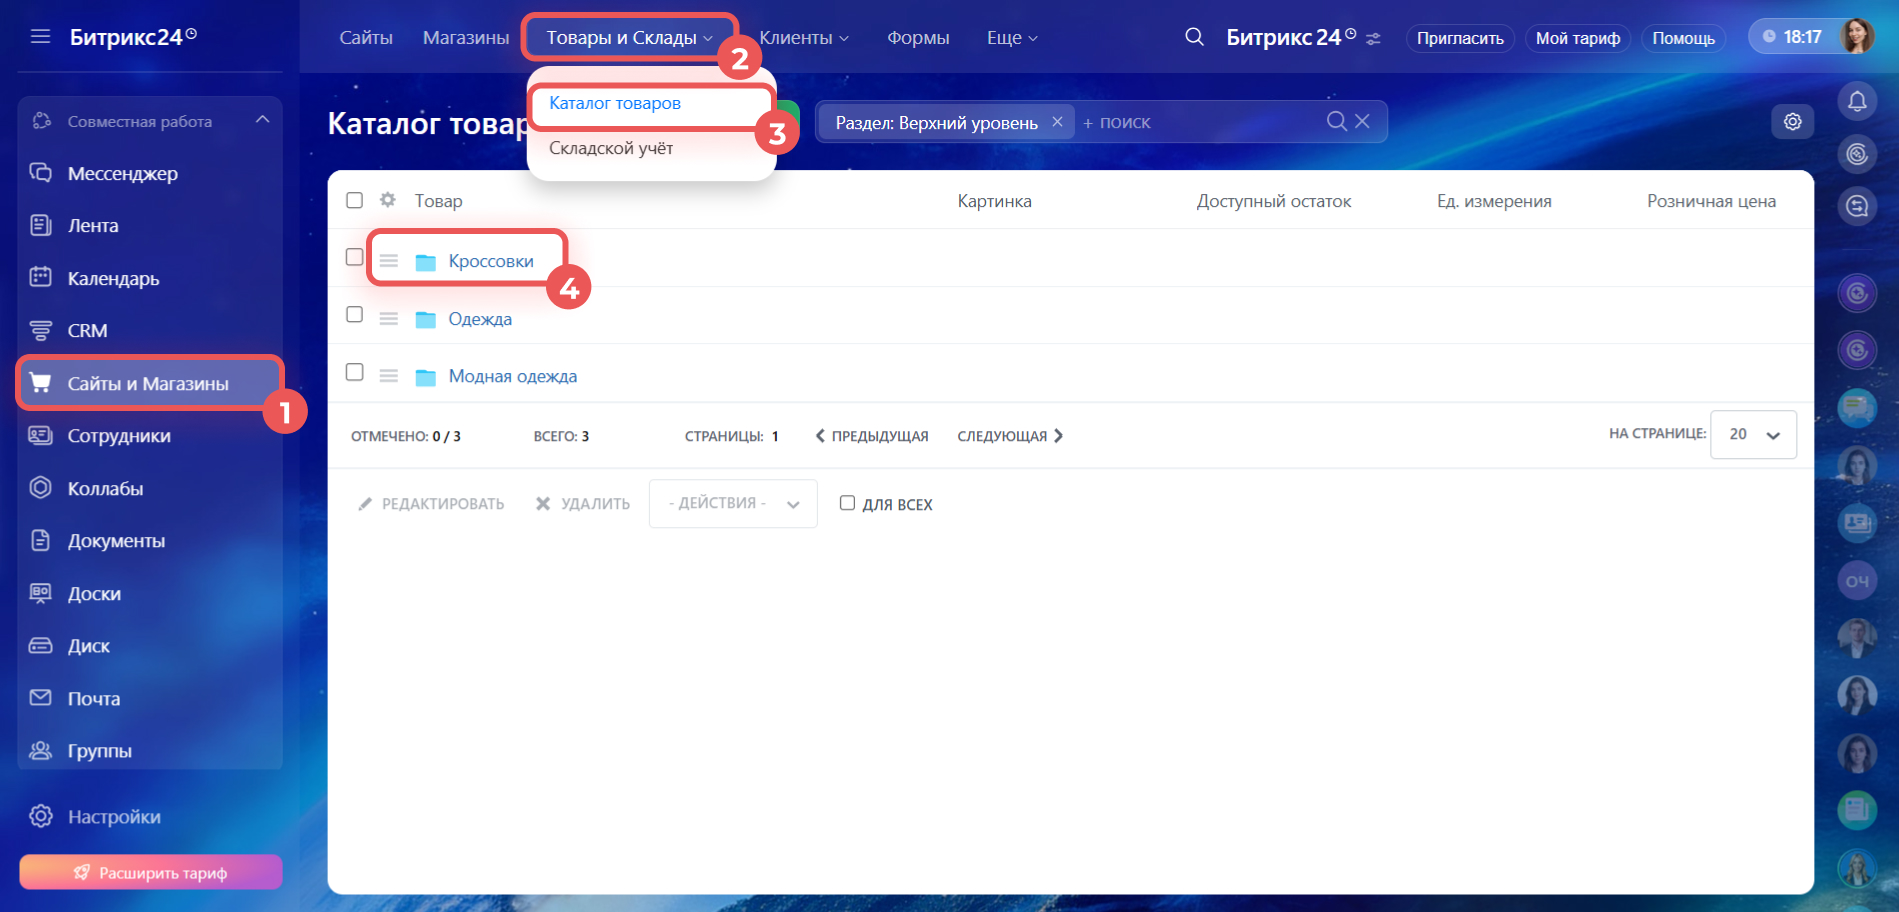
Task: Open Calendar in the left sidebar
Action: pos(113,278)
